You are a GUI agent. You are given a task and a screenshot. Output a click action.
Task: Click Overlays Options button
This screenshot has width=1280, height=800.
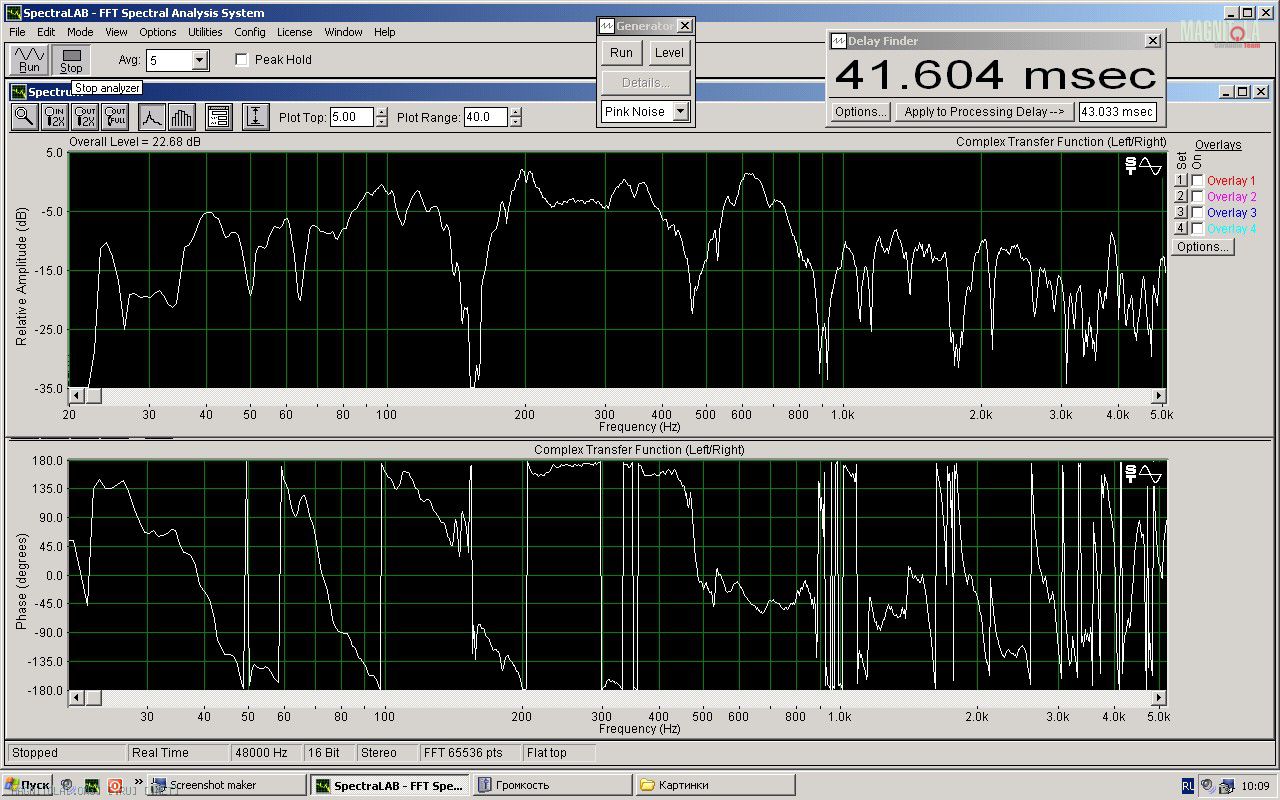tap(1202, 247)
